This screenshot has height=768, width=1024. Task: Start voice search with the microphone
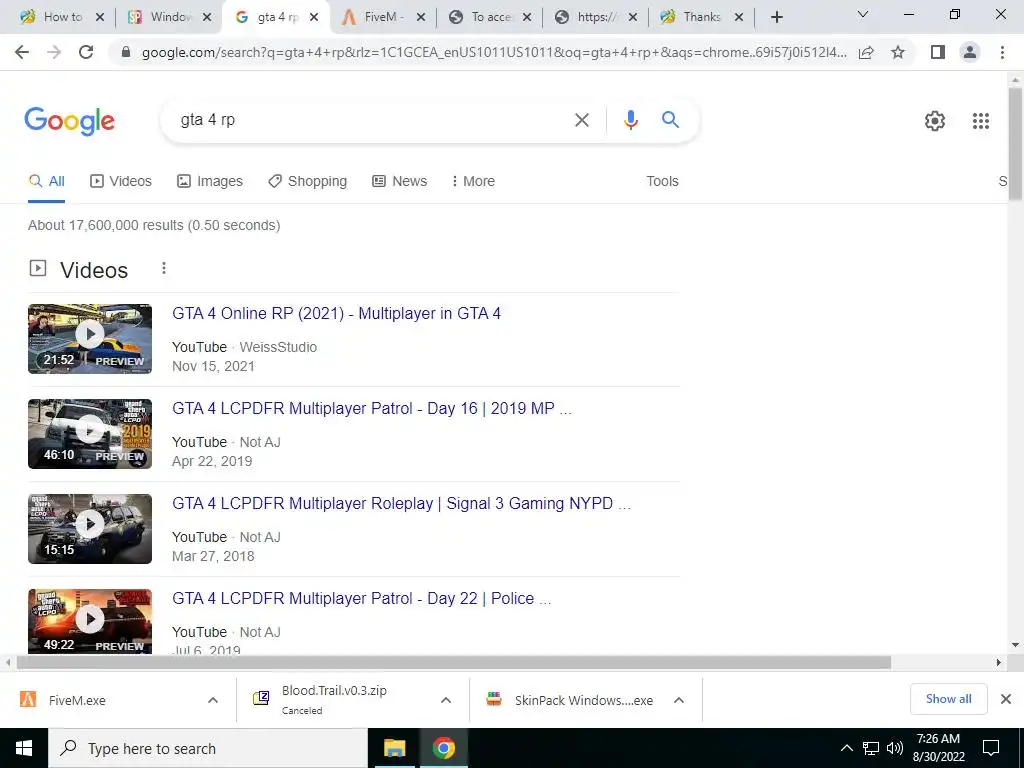point(630,120)
